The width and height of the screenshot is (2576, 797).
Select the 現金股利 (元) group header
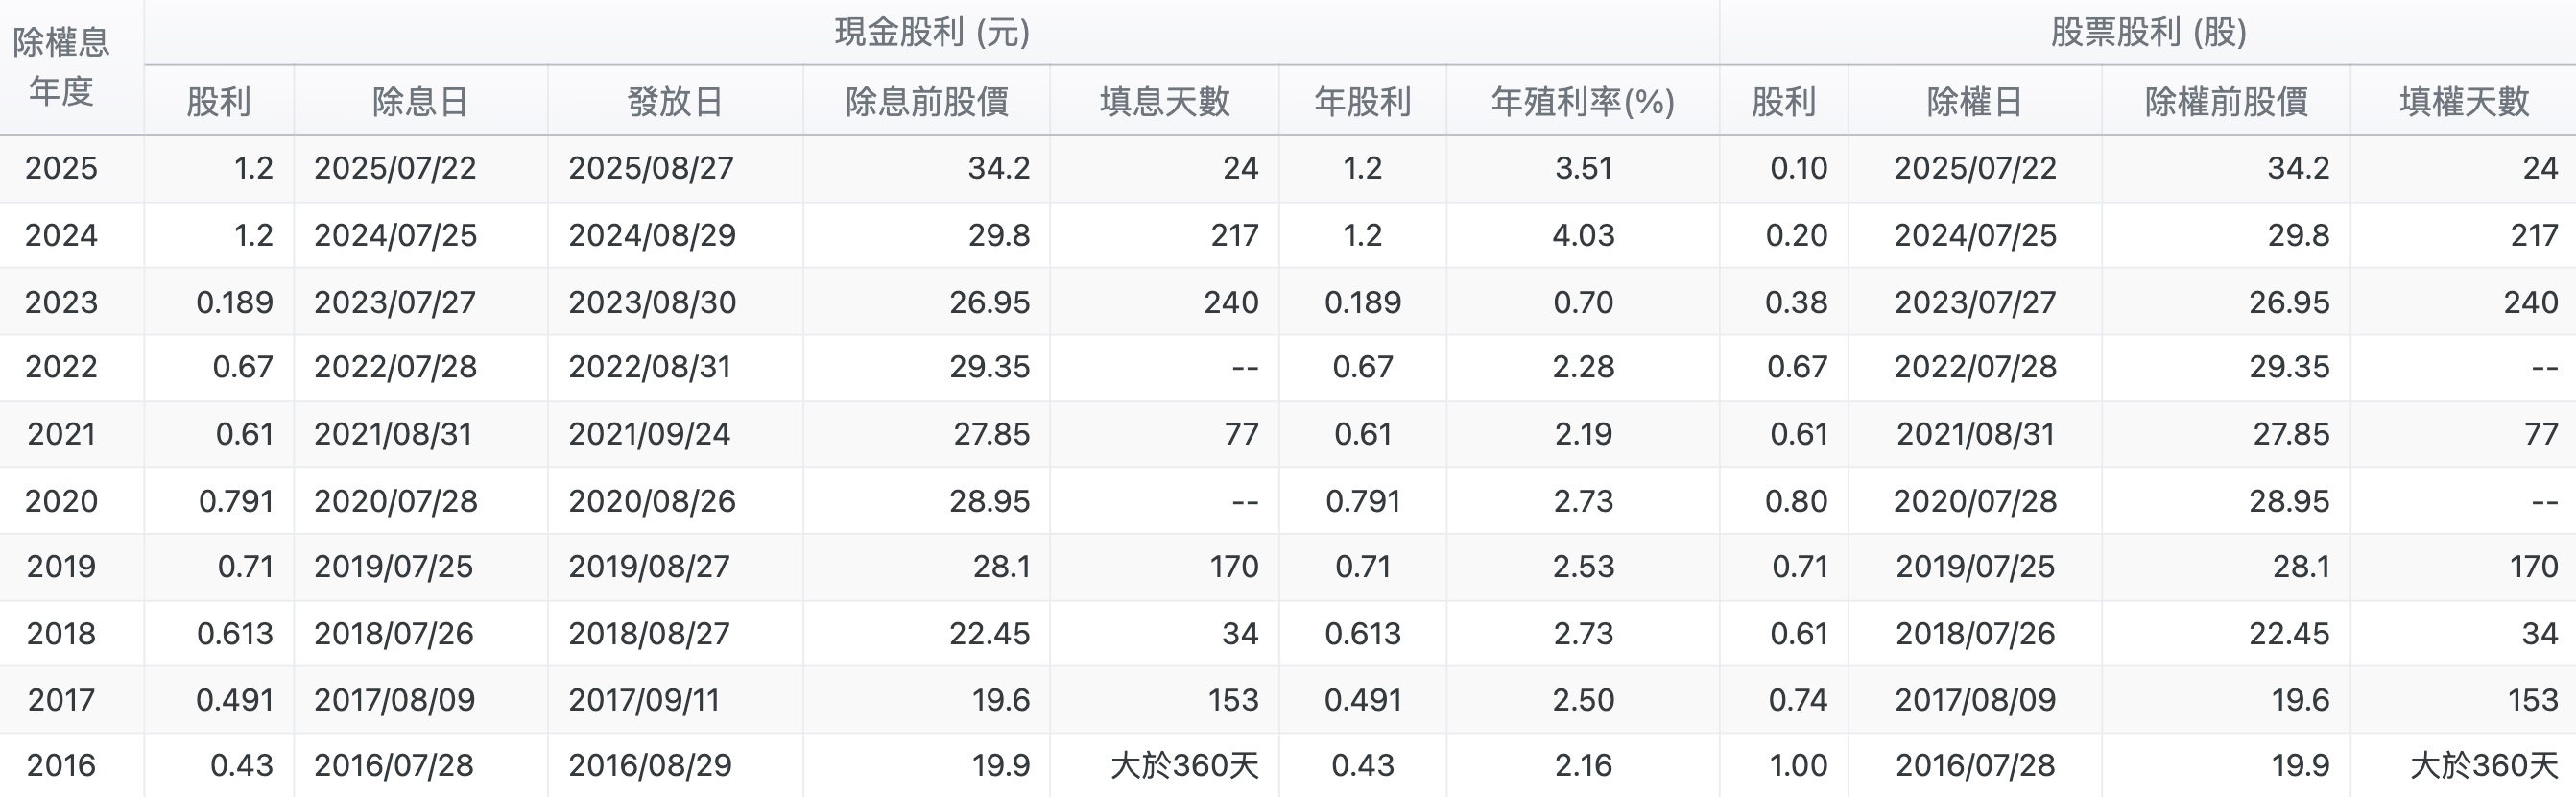pyautogui.click(x=932, y=33)
